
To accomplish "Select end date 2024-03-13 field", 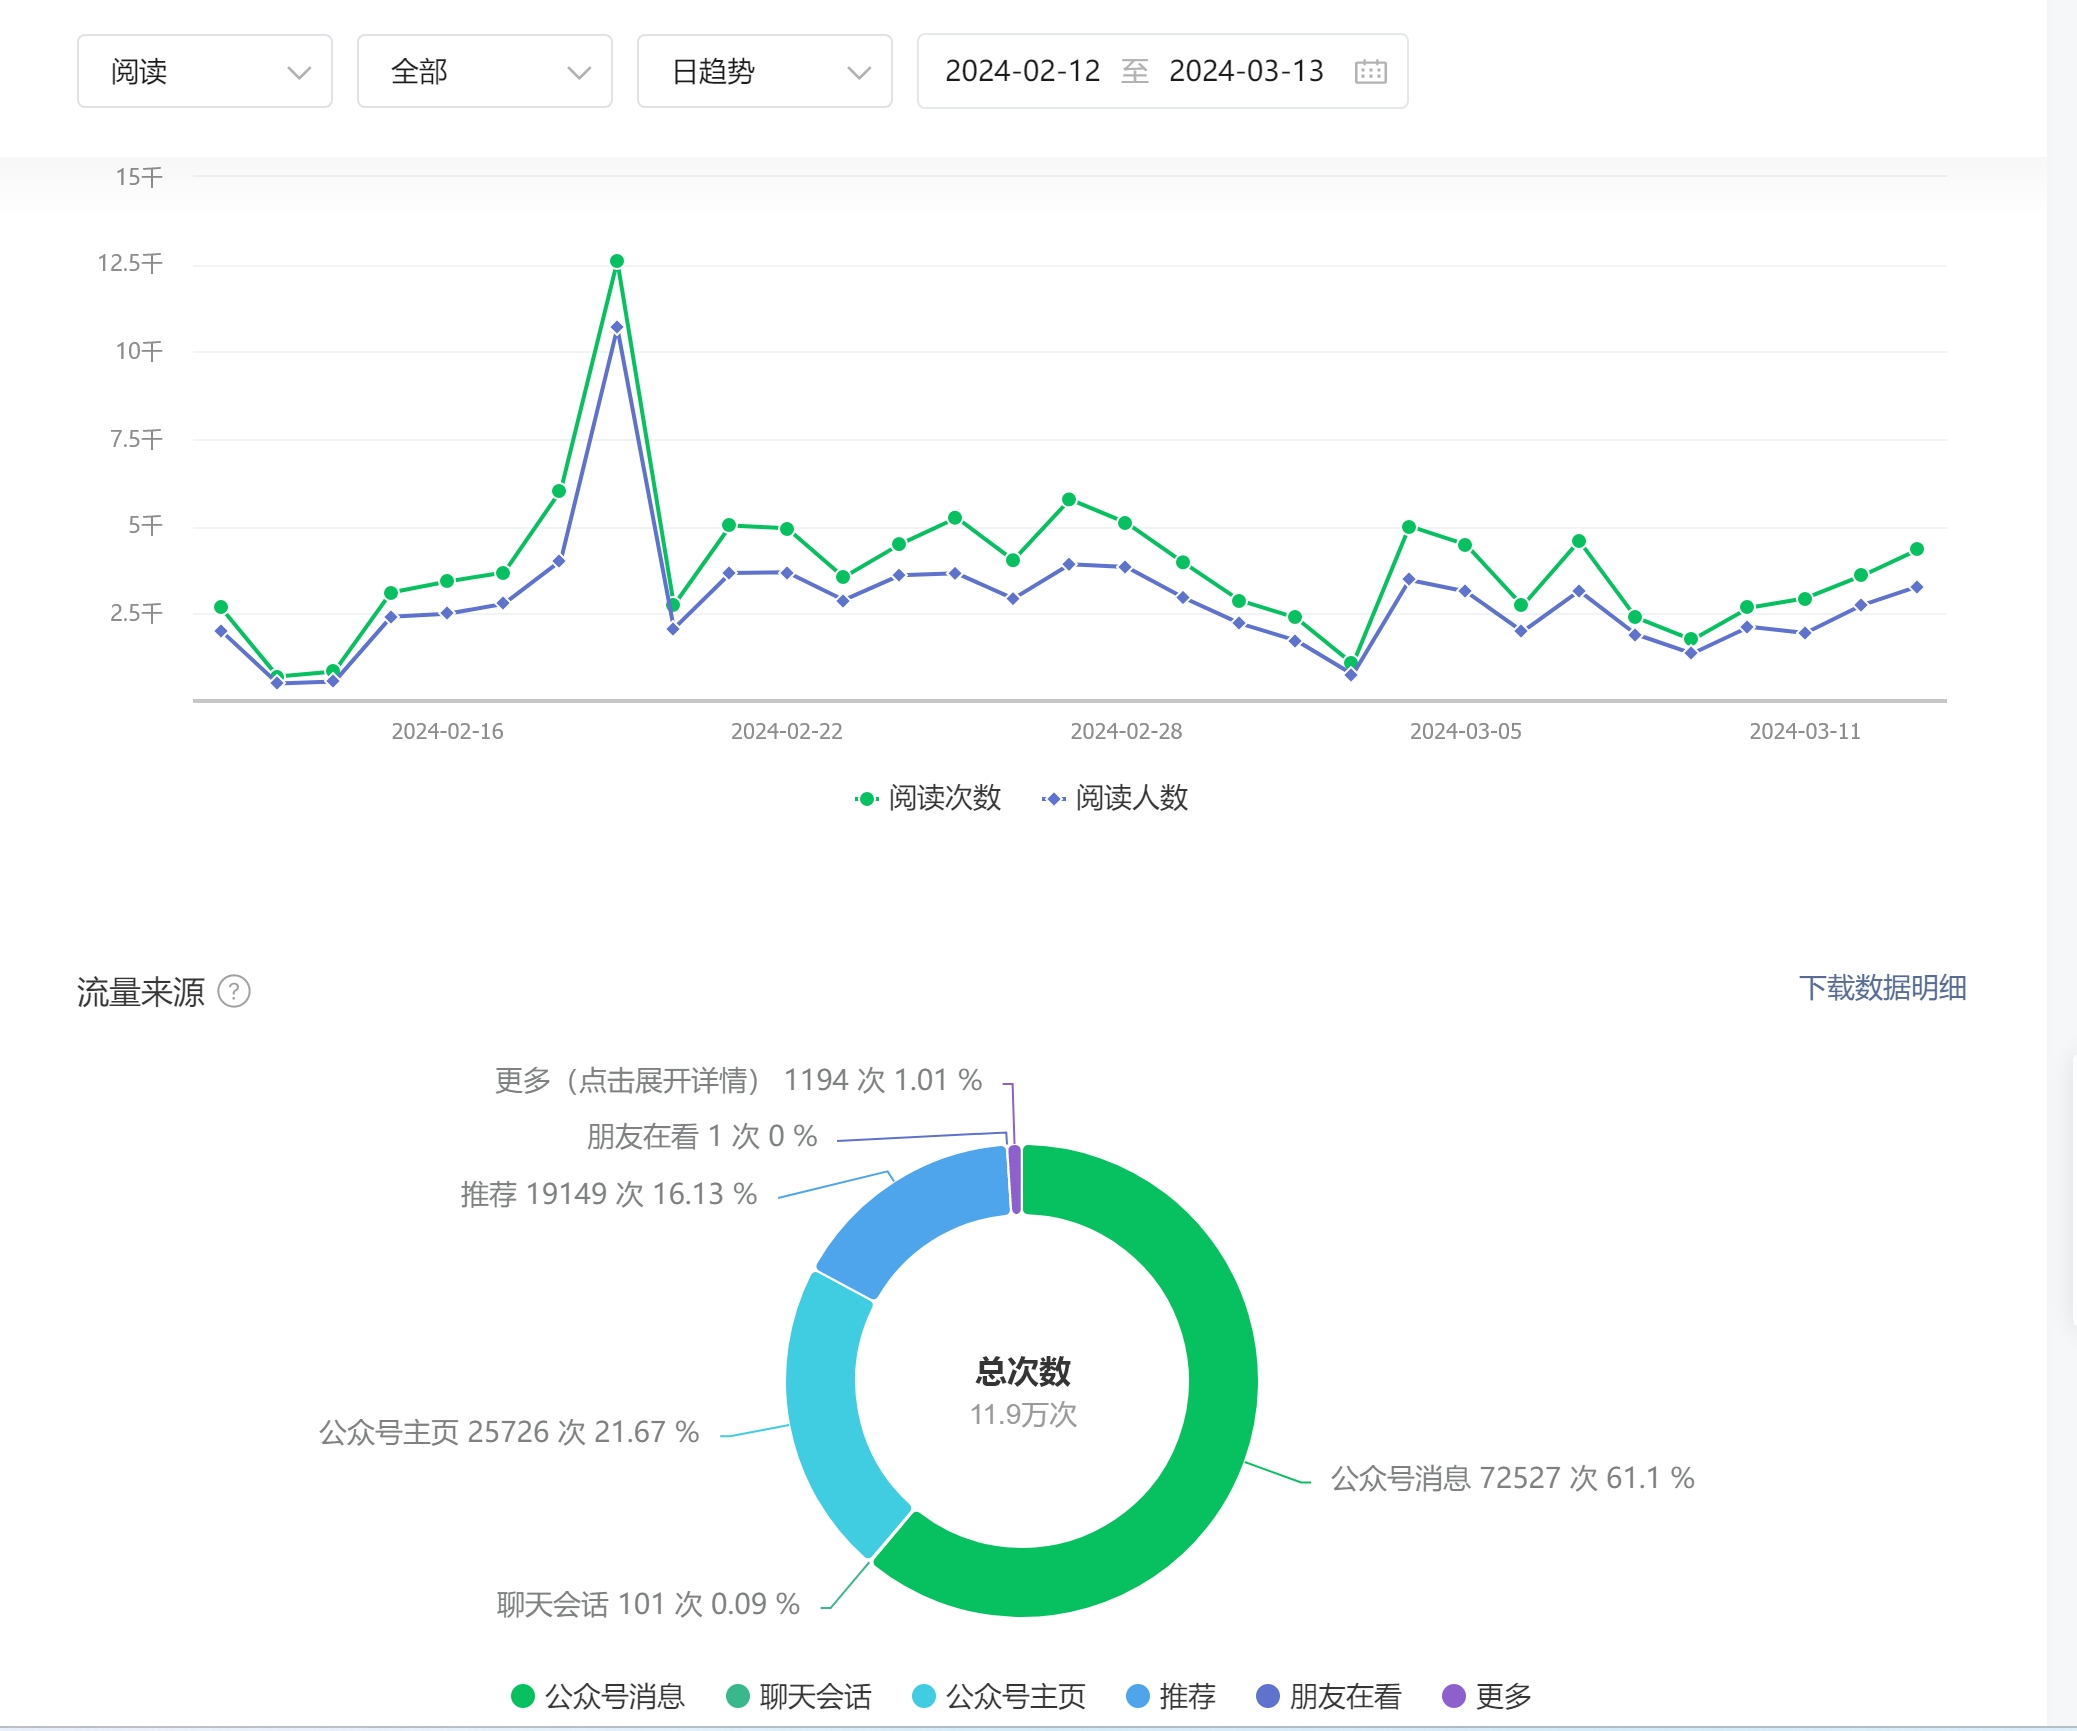I will pos(1246,71).
